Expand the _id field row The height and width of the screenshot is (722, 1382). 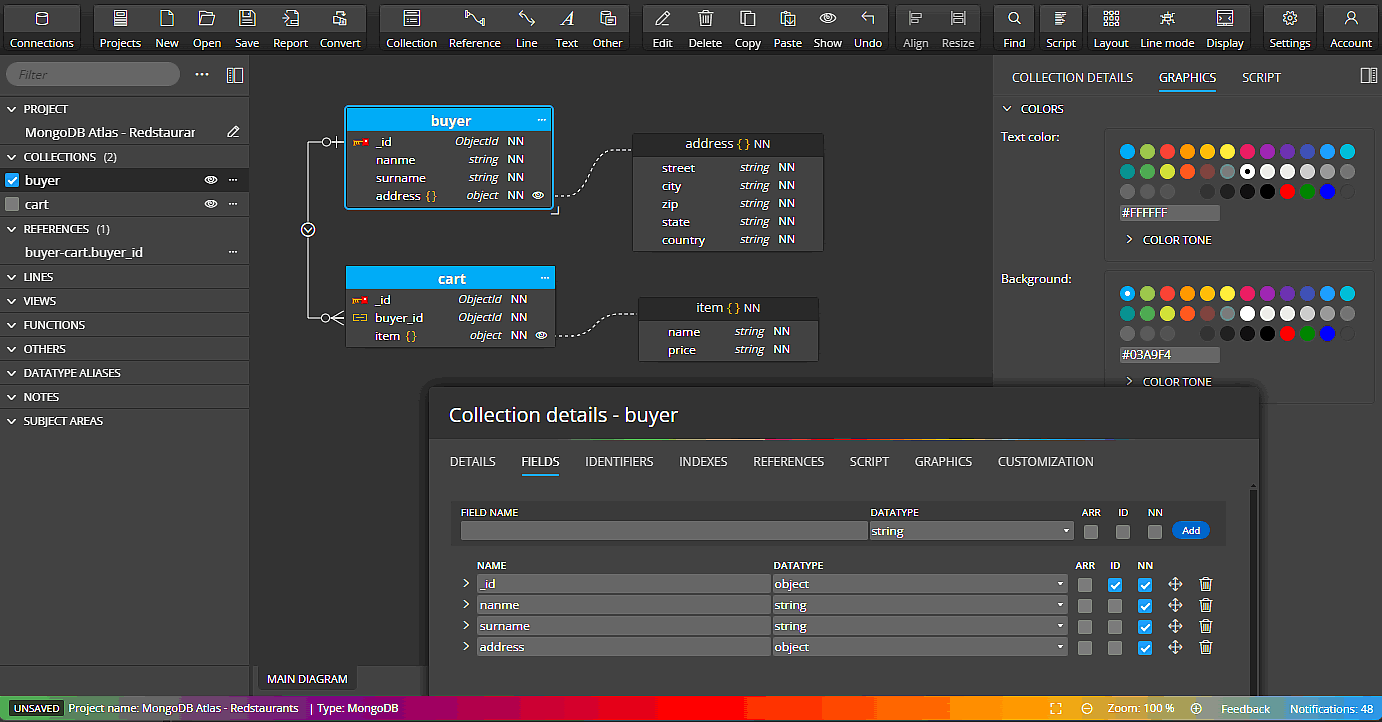click(x=466, y=584)
